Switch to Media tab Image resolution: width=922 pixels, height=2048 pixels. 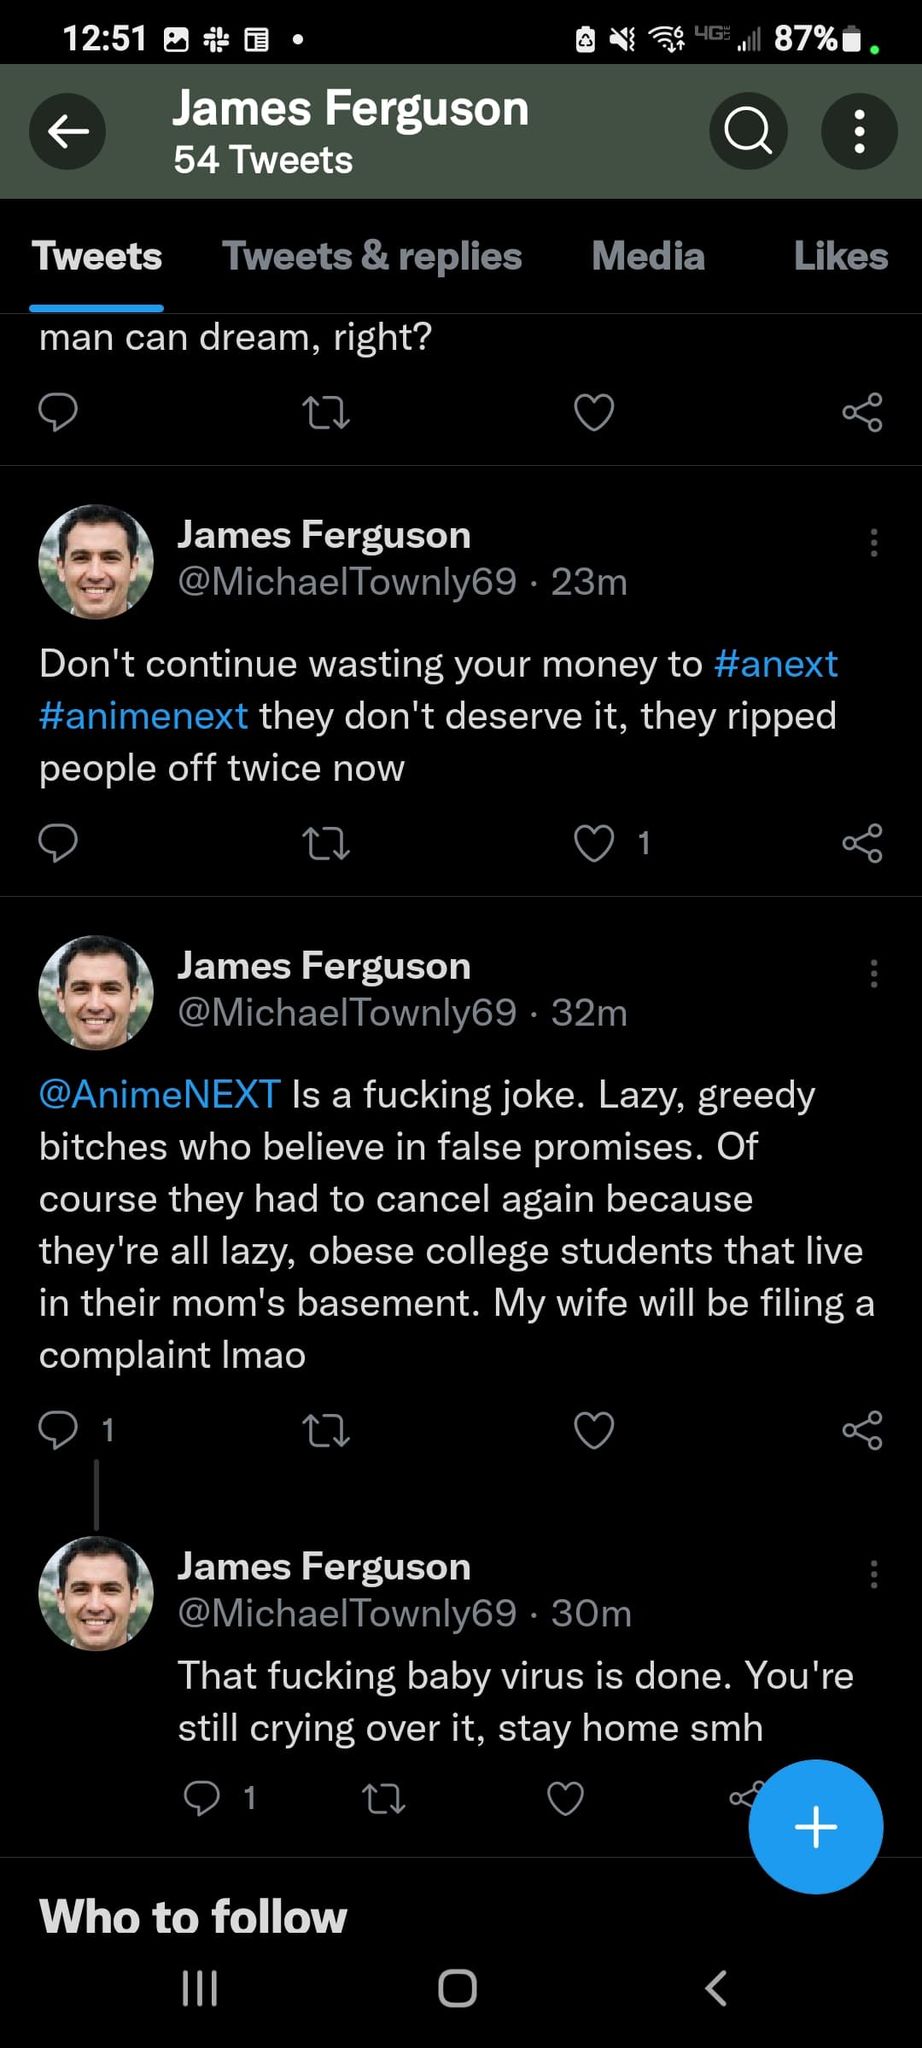click(648, 256)
